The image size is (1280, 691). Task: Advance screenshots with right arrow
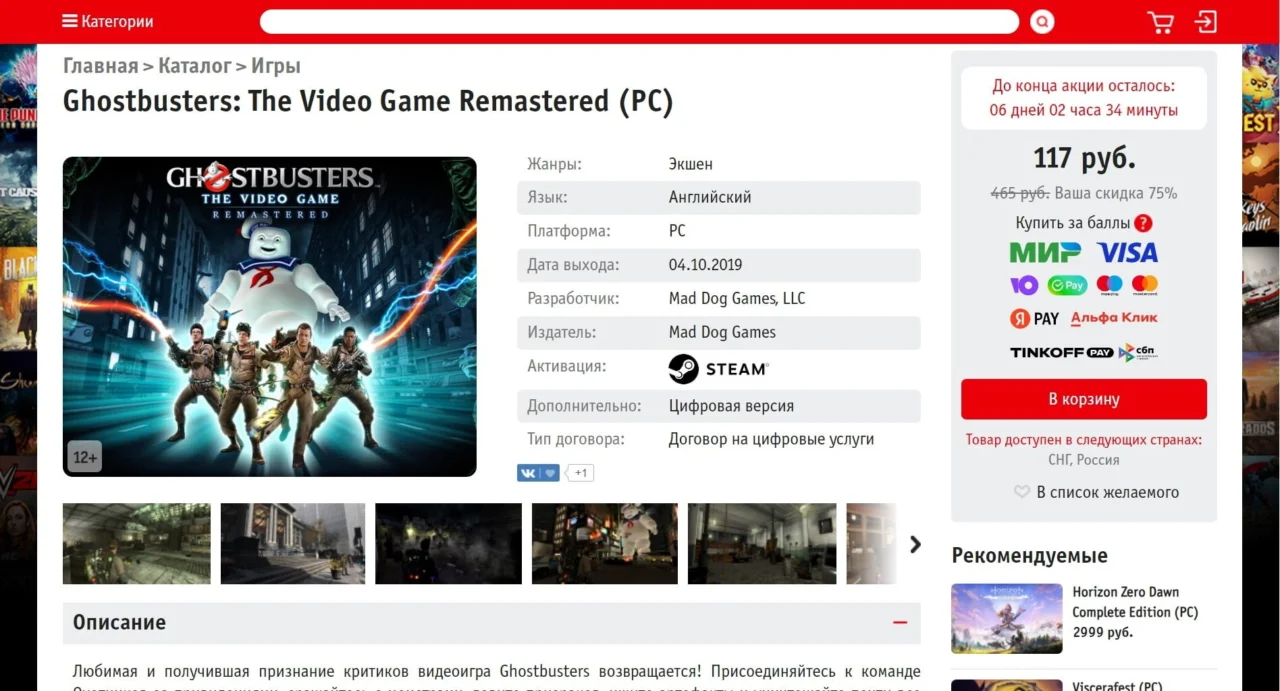coord(915,544)
